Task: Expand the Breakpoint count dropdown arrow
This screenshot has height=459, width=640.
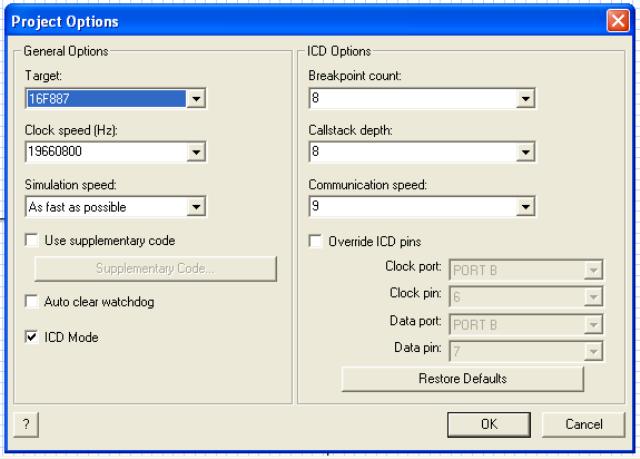Action: [525, 98]
